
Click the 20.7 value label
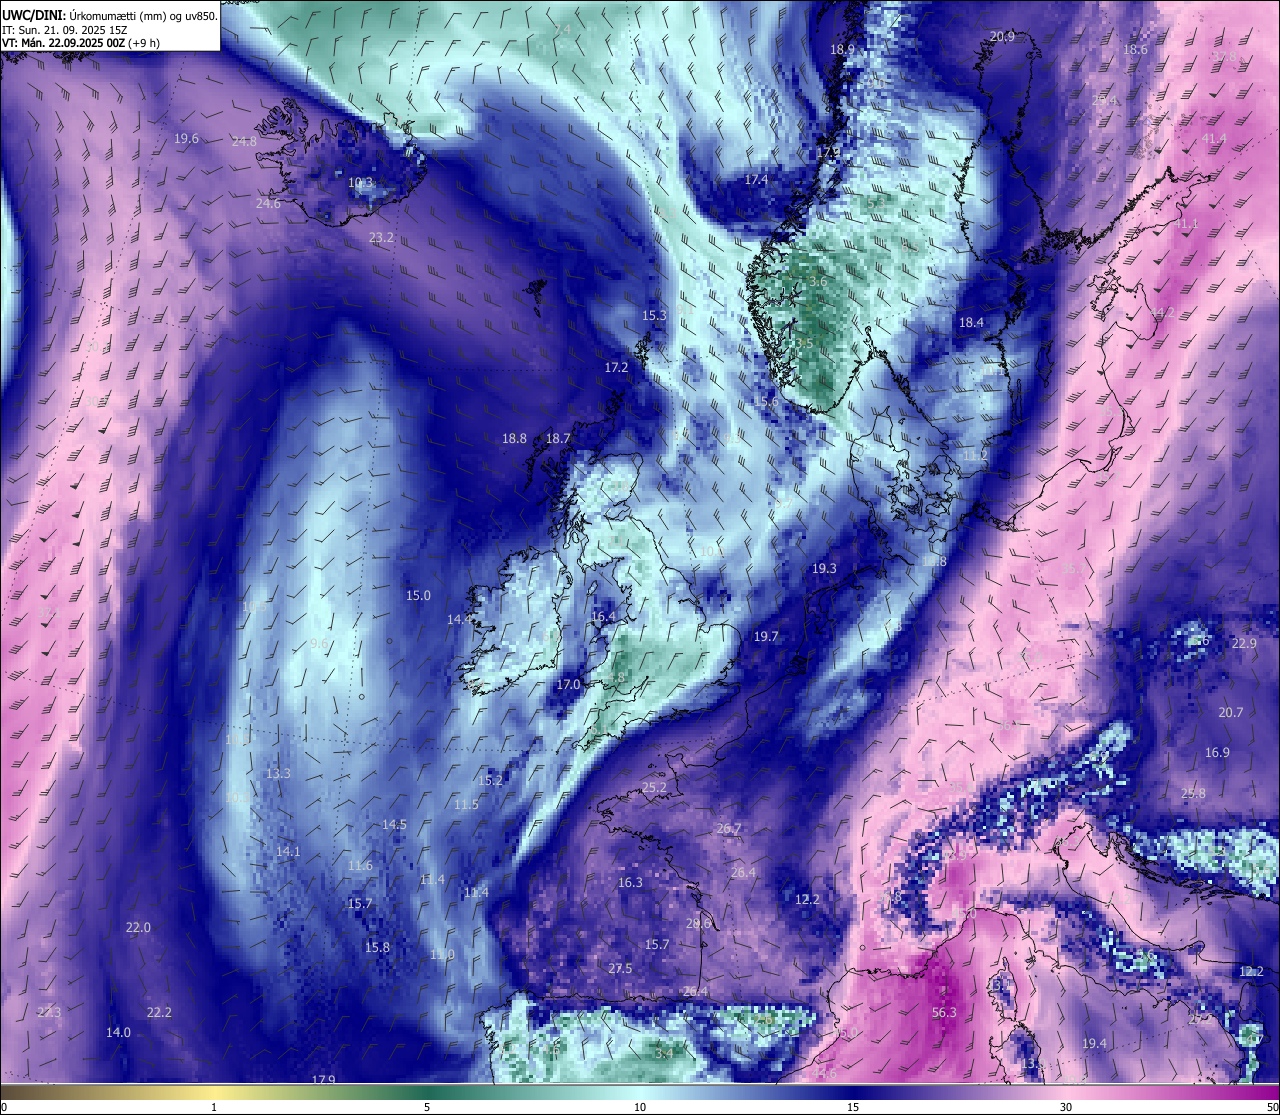click(x=1231, y=712)
